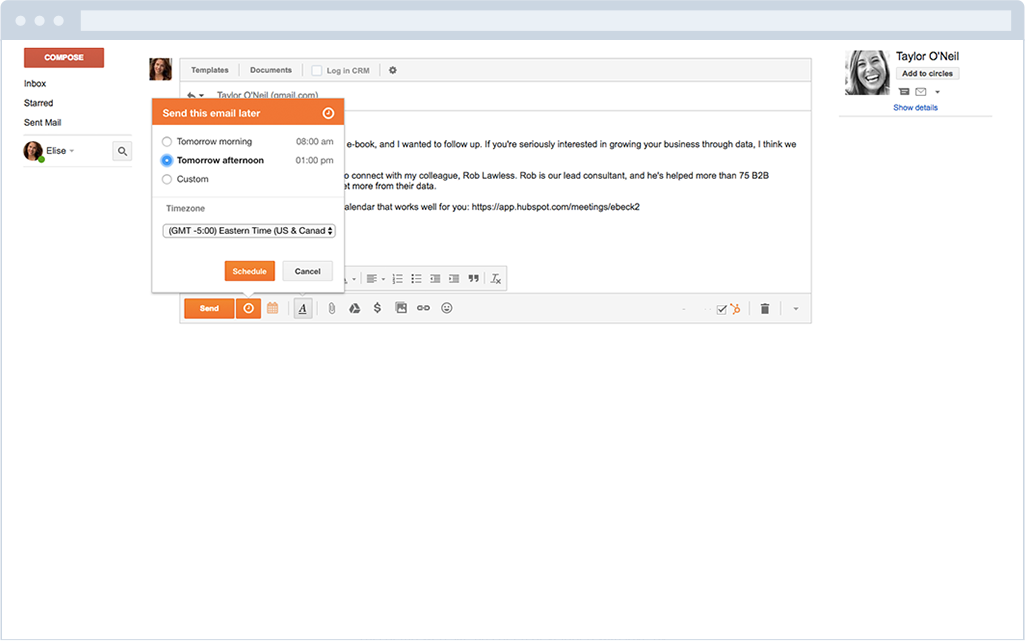Open Show details for Taylor O'Neil
The width and height of the screenshot is (1025, 641).
click(915, 106)
